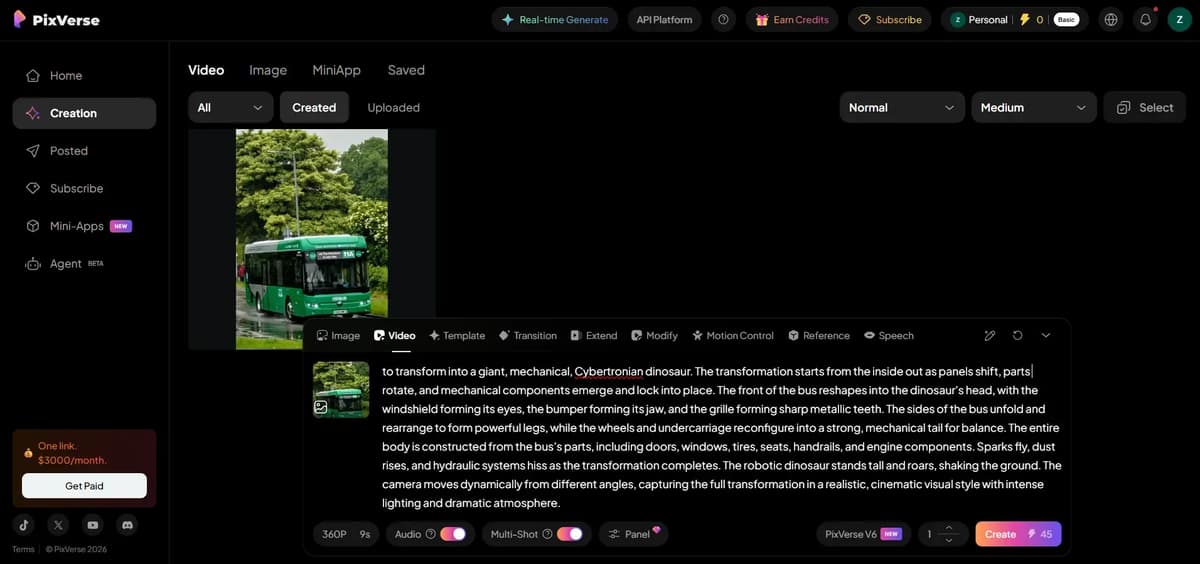This screenshot has width=1200, height=564.
Task: Click Earn Credits
Action: coord(792,19)
